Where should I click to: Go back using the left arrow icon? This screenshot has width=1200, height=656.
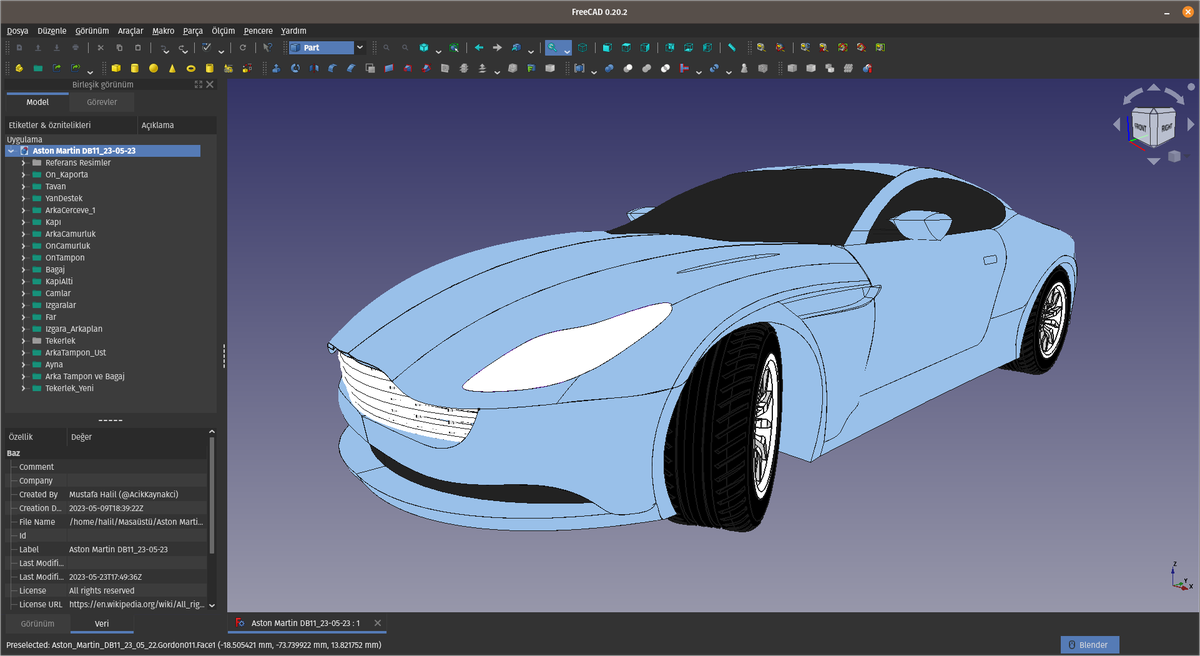point(479,47)
